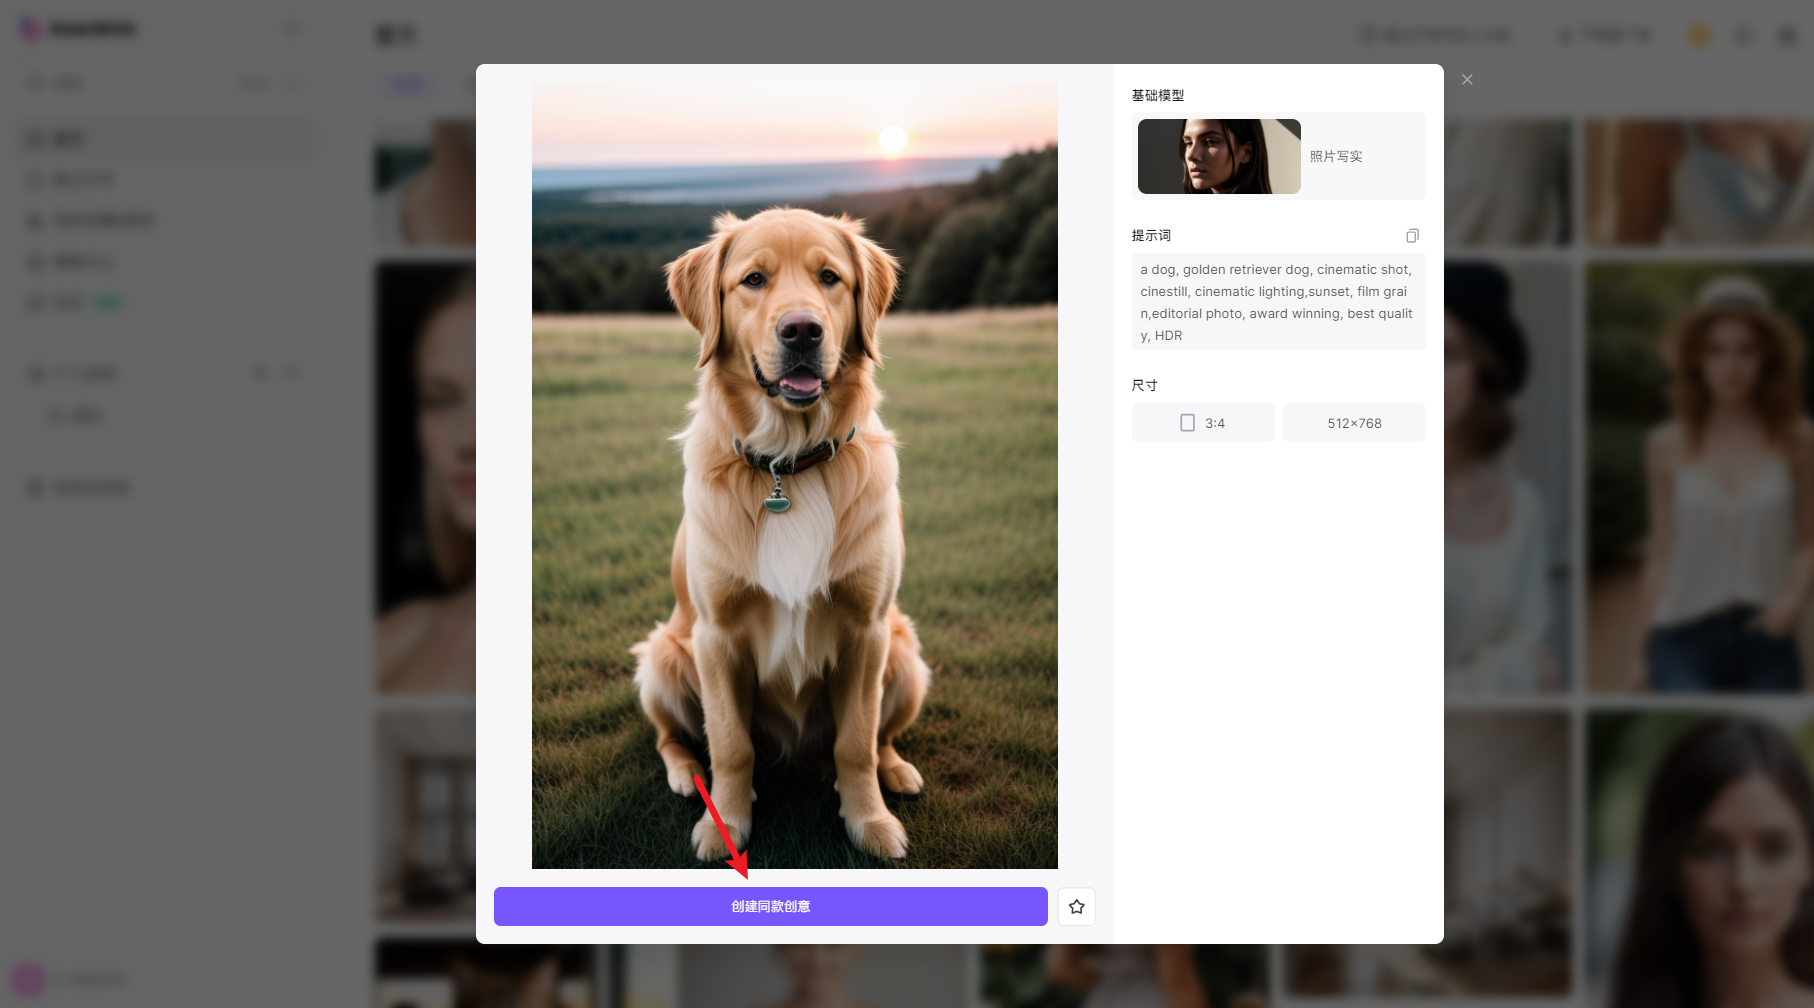Click the 基础模型 heading

click(1158, 95)
